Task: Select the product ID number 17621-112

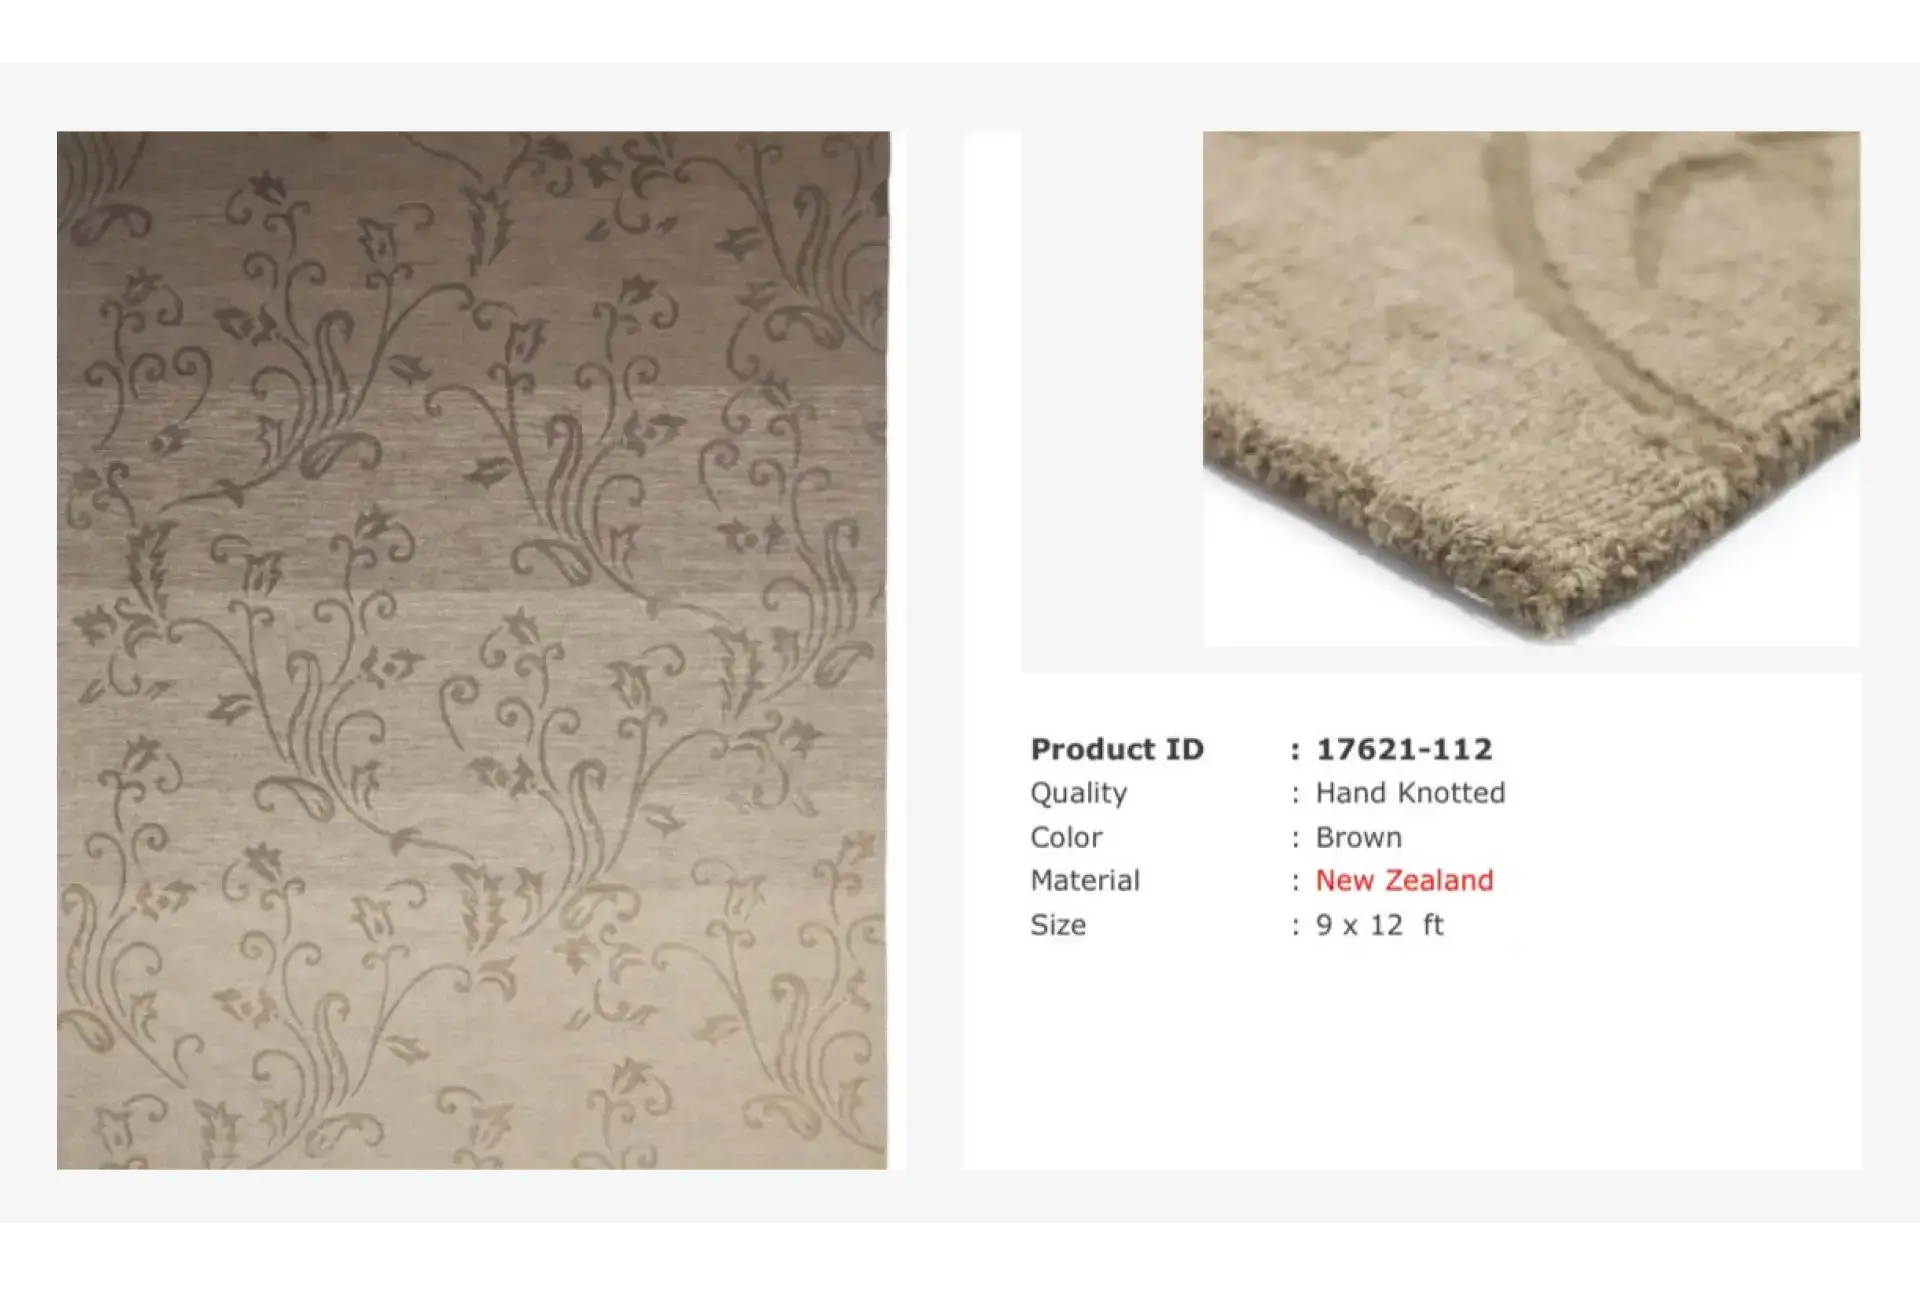Action: point(1404,749)
